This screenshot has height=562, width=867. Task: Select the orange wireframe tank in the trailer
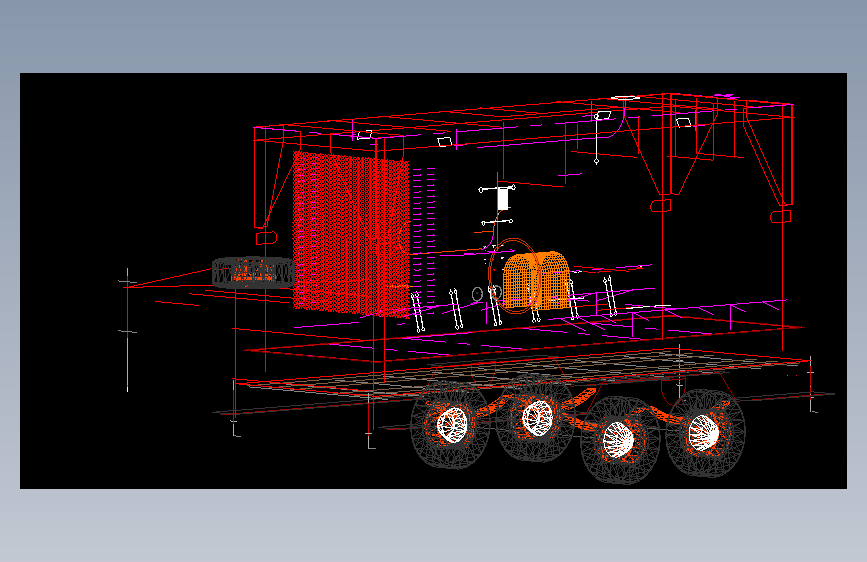[536, 280]
